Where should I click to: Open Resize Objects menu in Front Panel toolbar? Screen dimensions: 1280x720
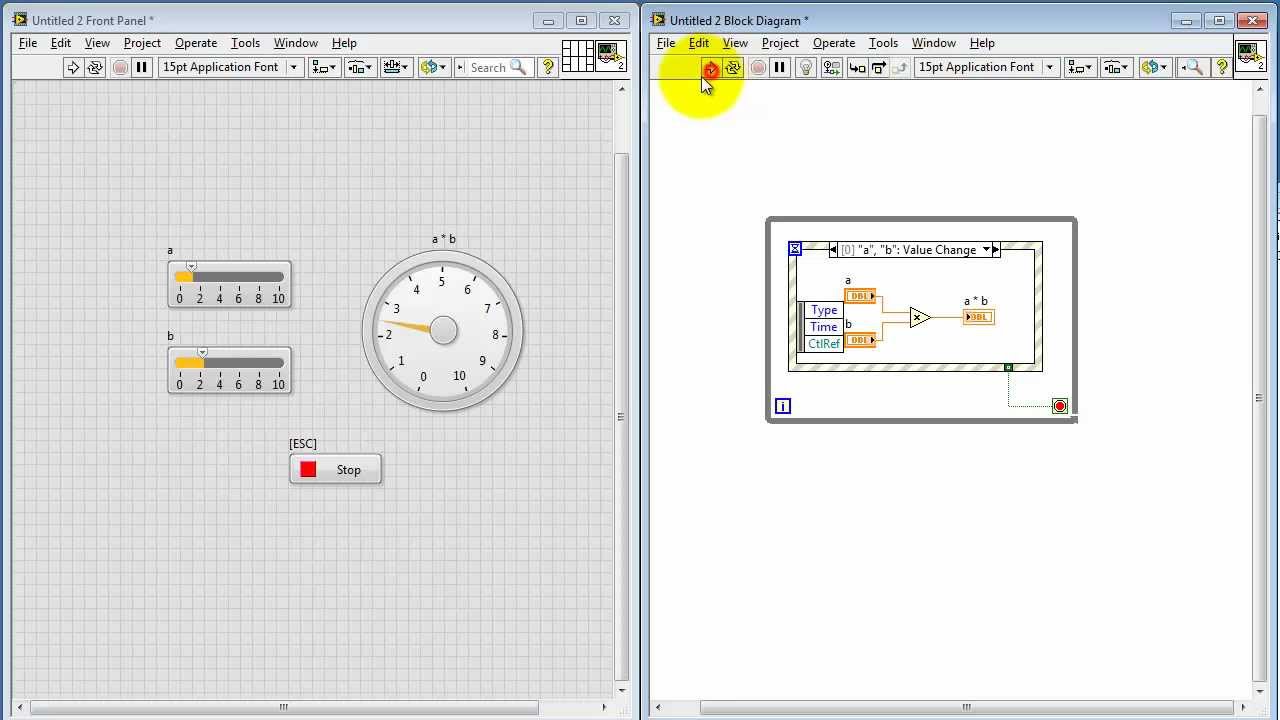click(395, 67)
